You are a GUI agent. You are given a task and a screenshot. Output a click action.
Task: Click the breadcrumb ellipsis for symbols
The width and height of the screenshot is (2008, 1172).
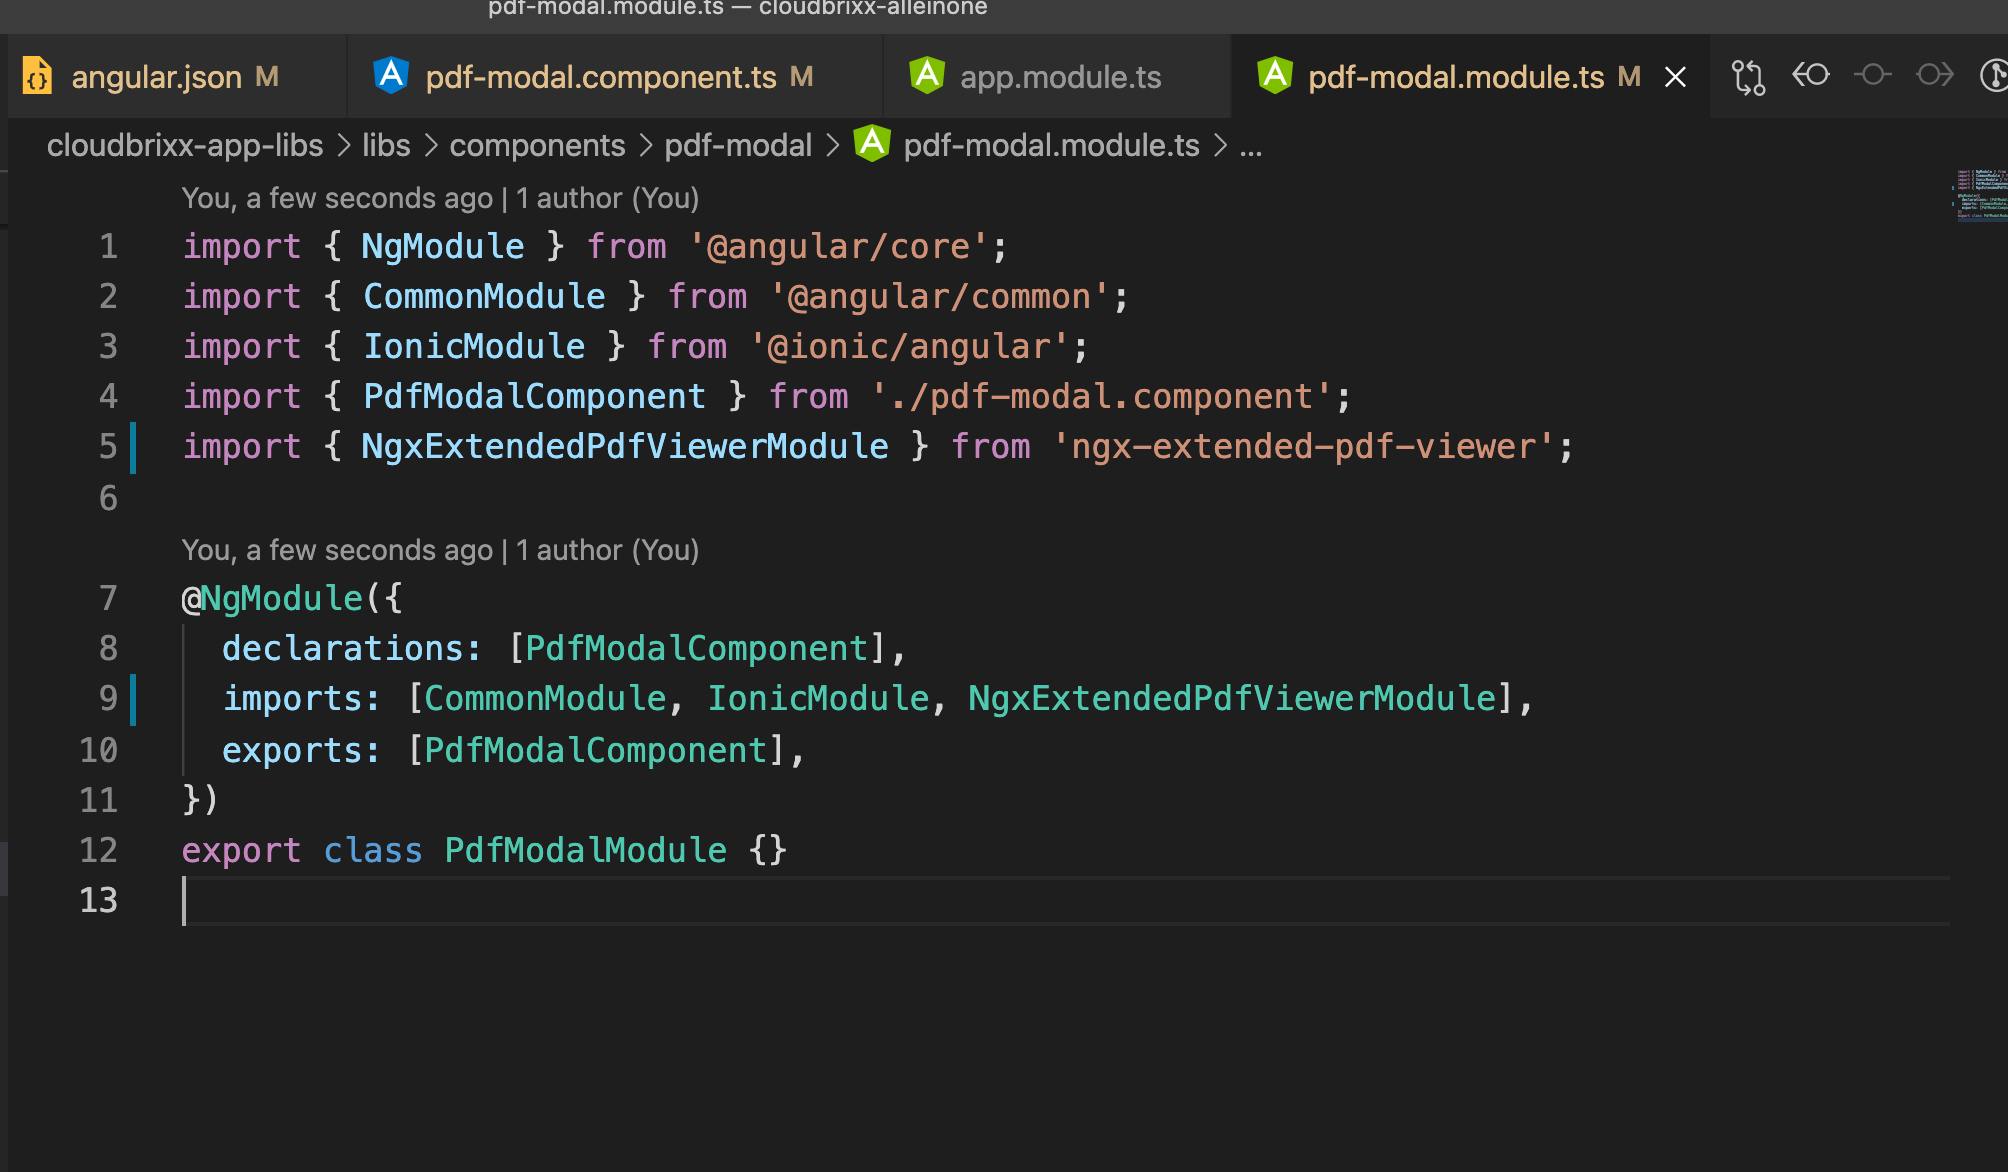(x=1250, y=146)
